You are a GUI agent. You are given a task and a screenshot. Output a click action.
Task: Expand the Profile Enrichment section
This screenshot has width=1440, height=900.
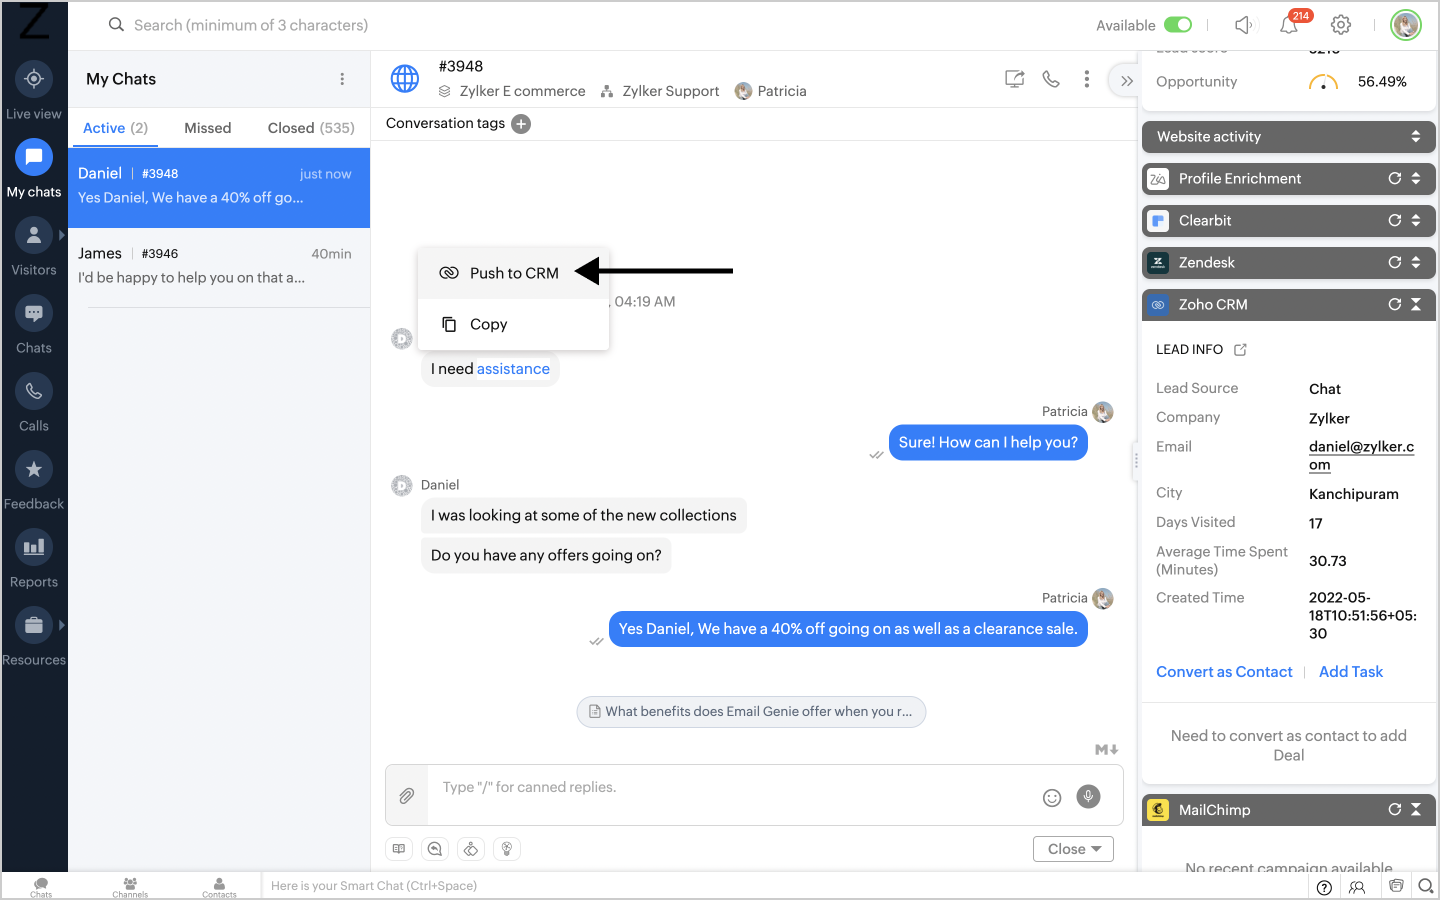[x=1416, y=178]
